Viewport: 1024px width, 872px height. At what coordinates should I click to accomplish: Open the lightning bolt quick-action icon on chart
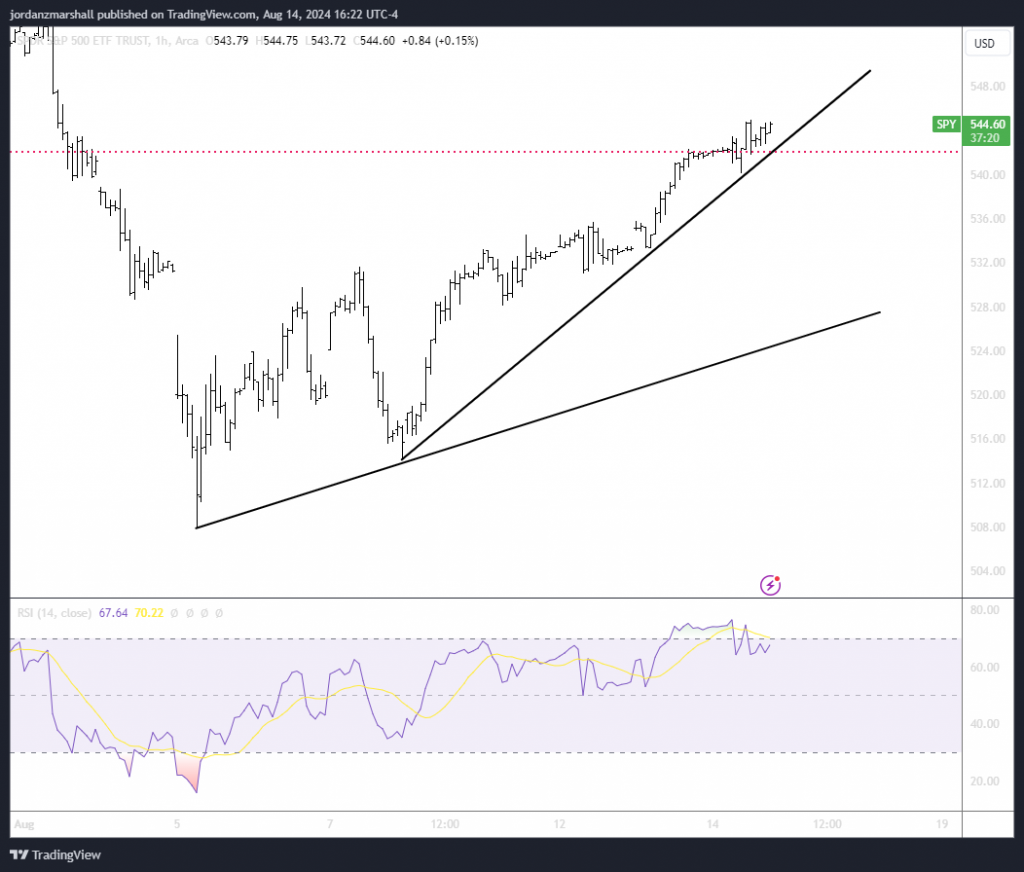point(769,584)
